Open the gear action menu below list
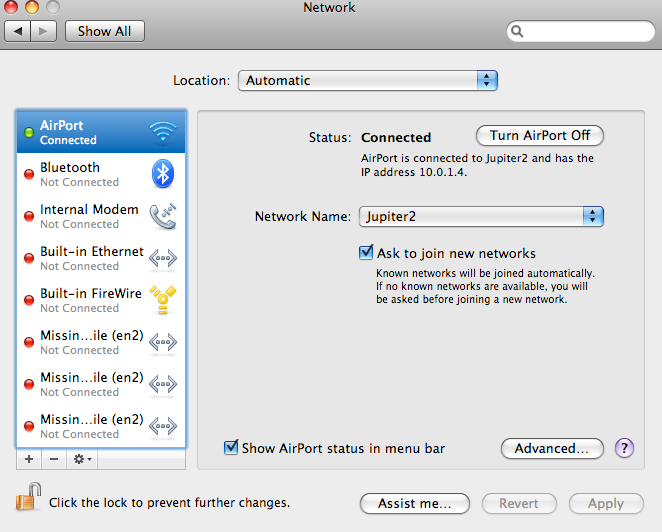Screen dimensions: 662x532 [x=83, y=459]
